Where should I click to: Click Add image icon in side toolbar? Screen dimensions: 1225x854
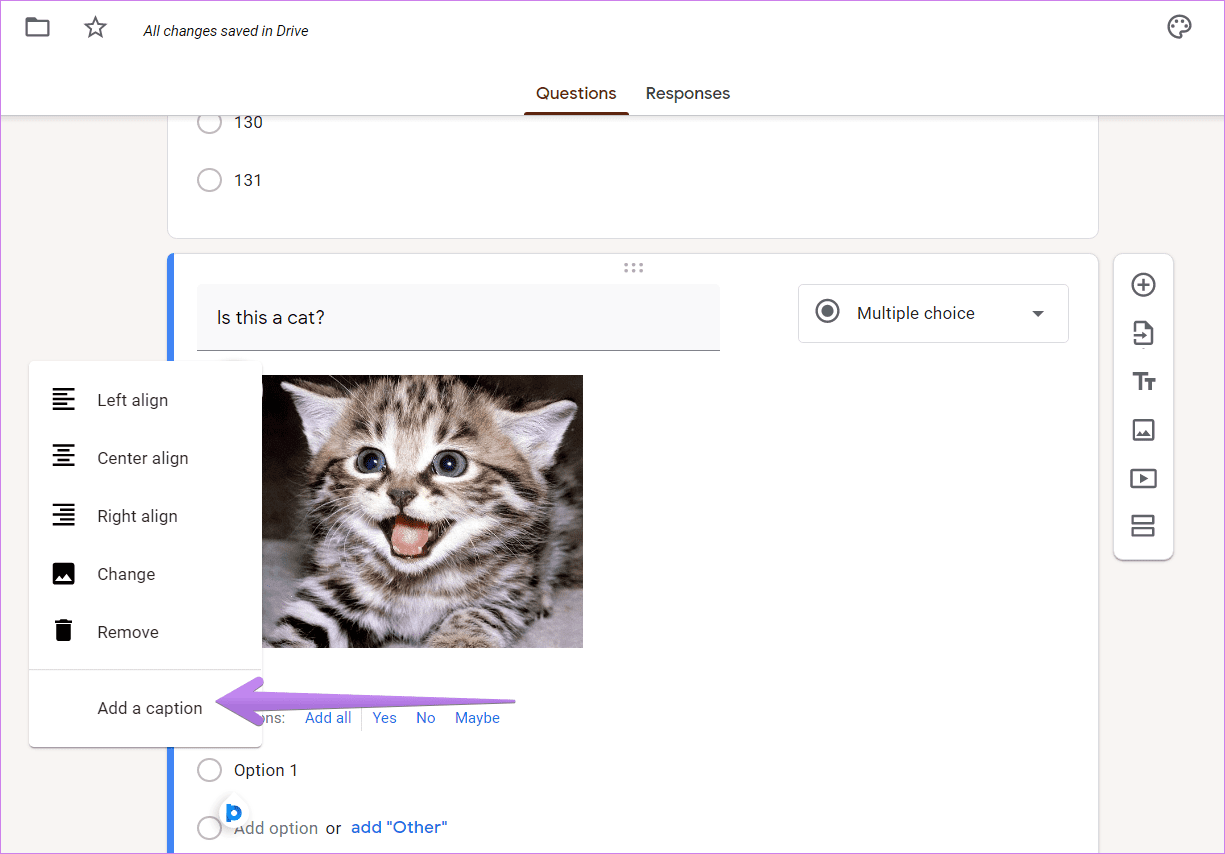click(1143, 430)
